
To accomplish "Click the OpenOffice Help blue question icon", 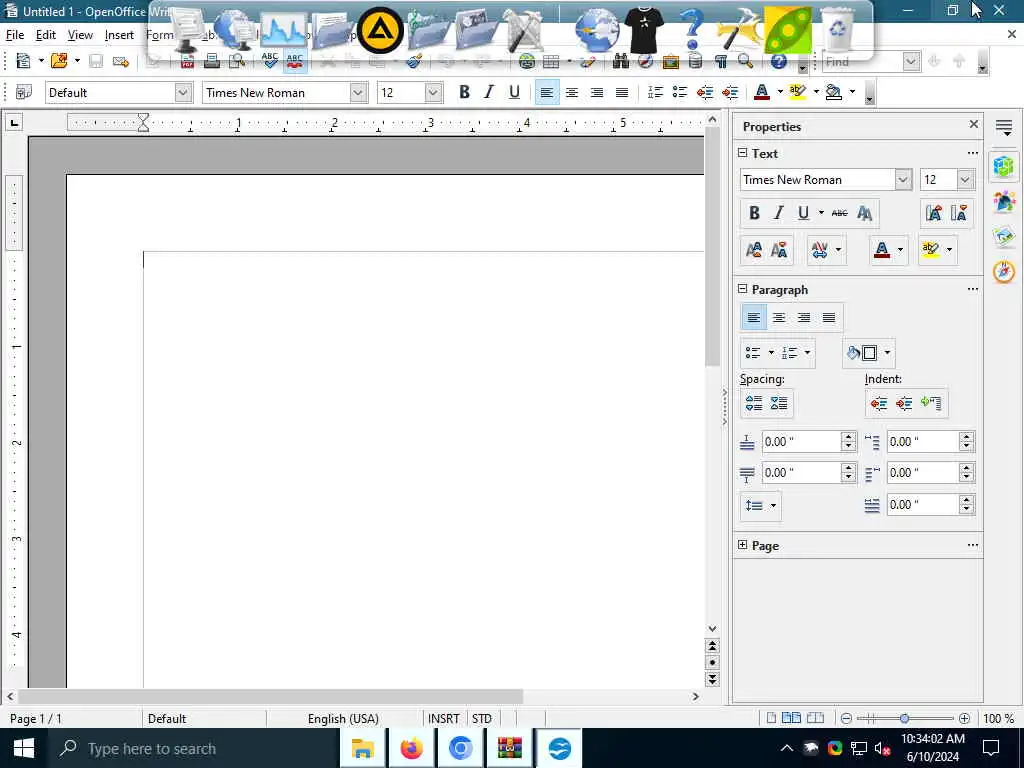I will pos(778,61).
